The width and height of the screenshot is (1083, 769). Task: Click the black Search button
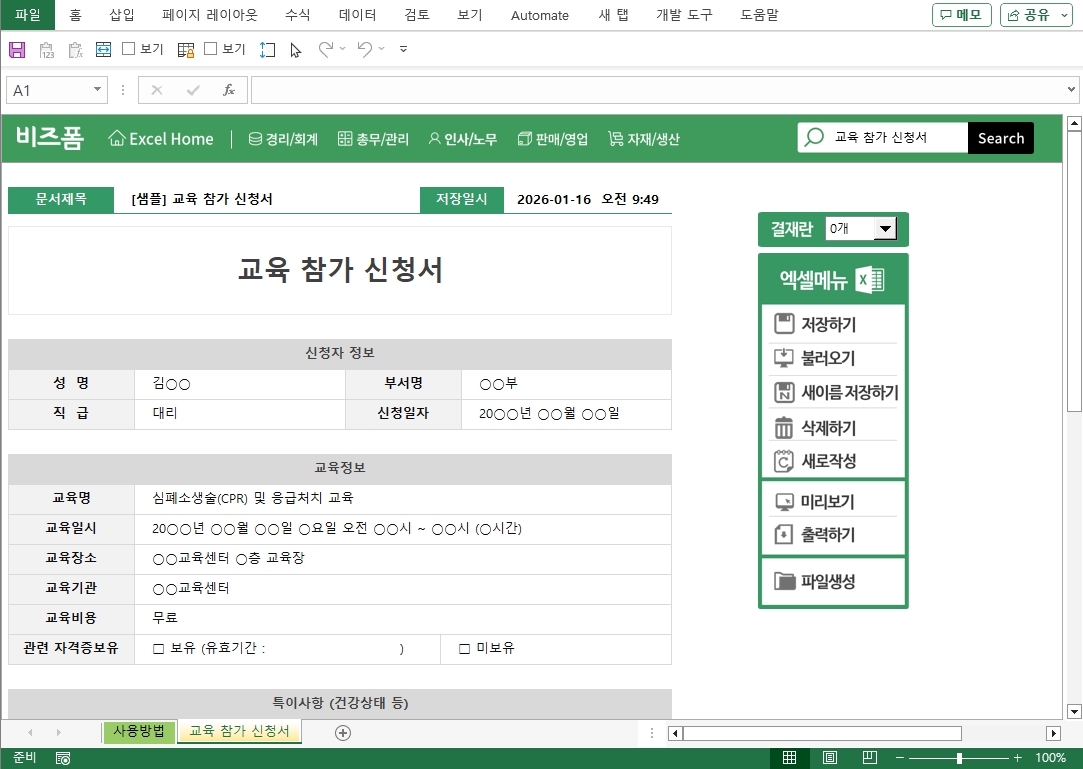tap(1000, 138)
